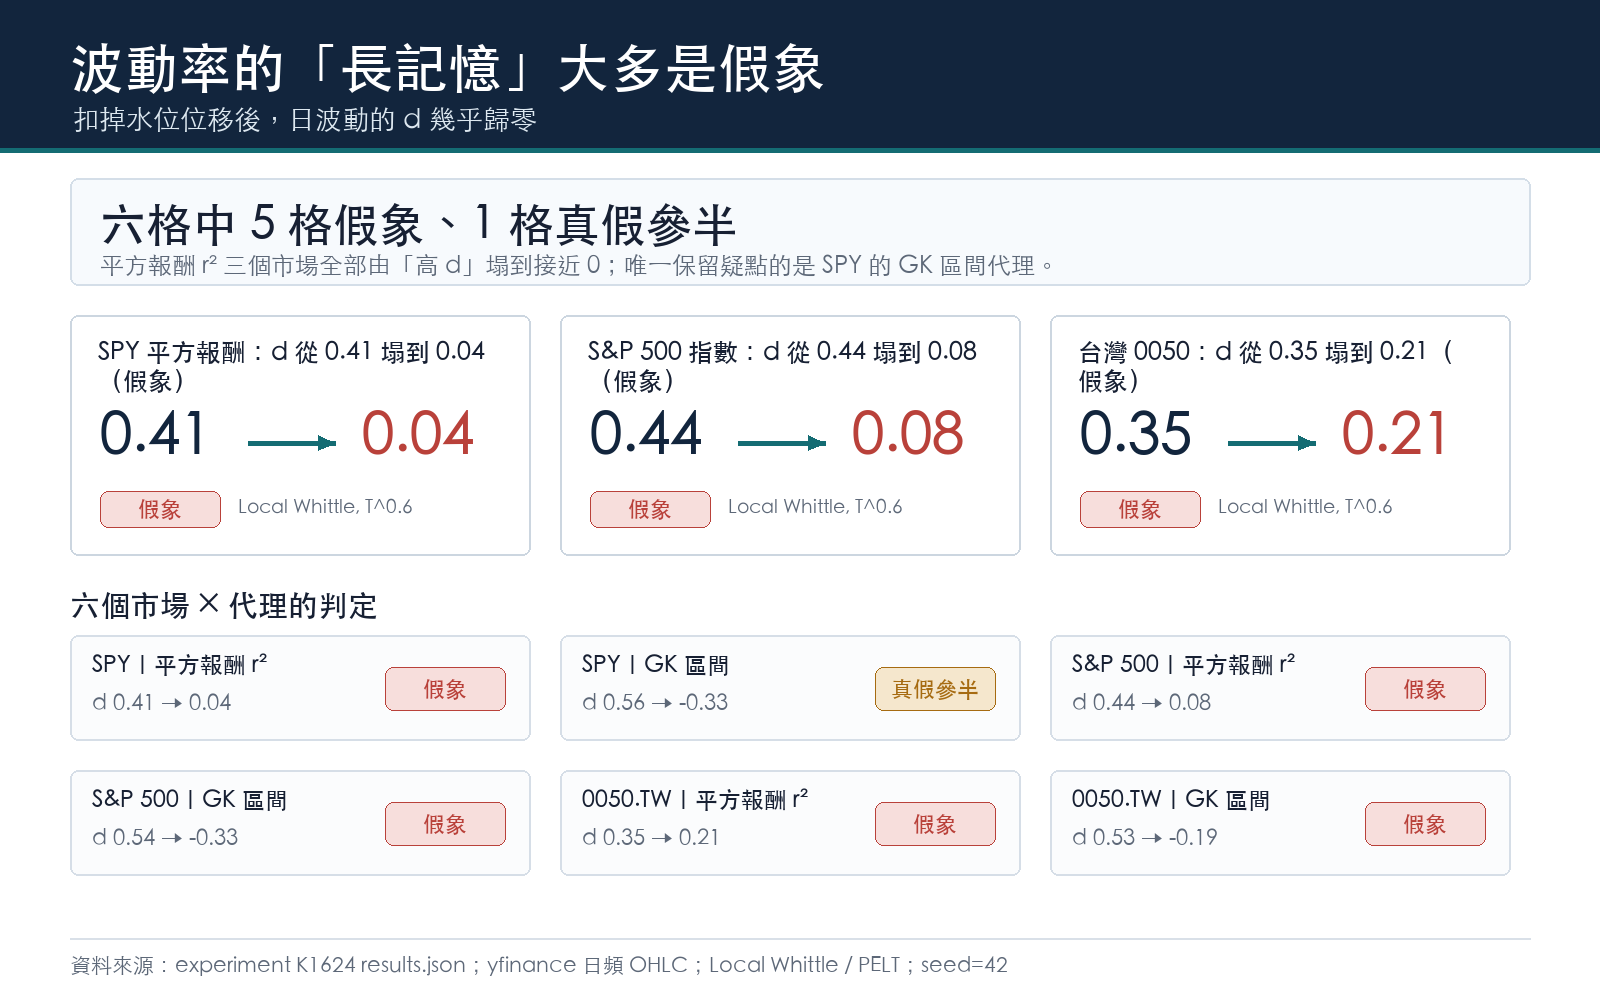Click the text d 0.53 → -0.19

pos(1144,837)
